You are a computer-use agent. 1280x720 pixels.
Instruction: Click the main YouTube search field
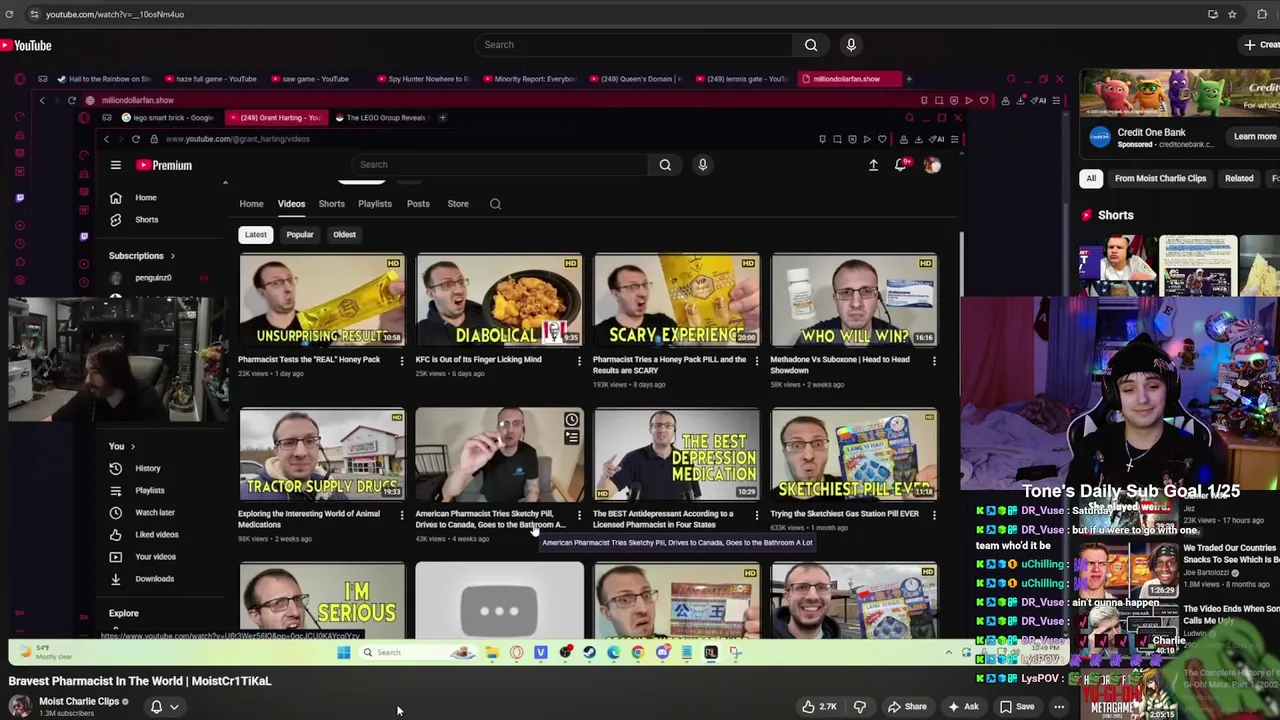point(634,45)
